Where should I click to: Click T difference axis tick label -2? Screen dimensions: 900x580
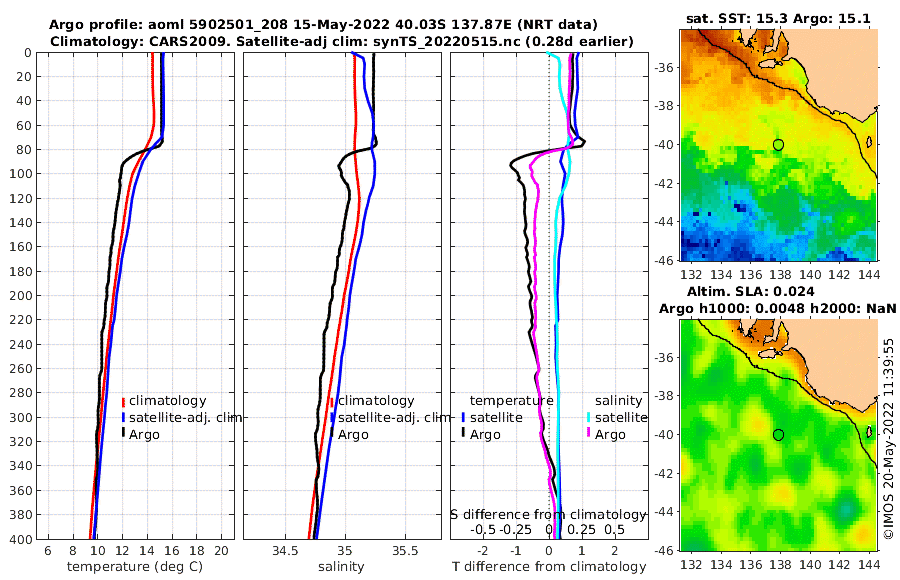482,551
